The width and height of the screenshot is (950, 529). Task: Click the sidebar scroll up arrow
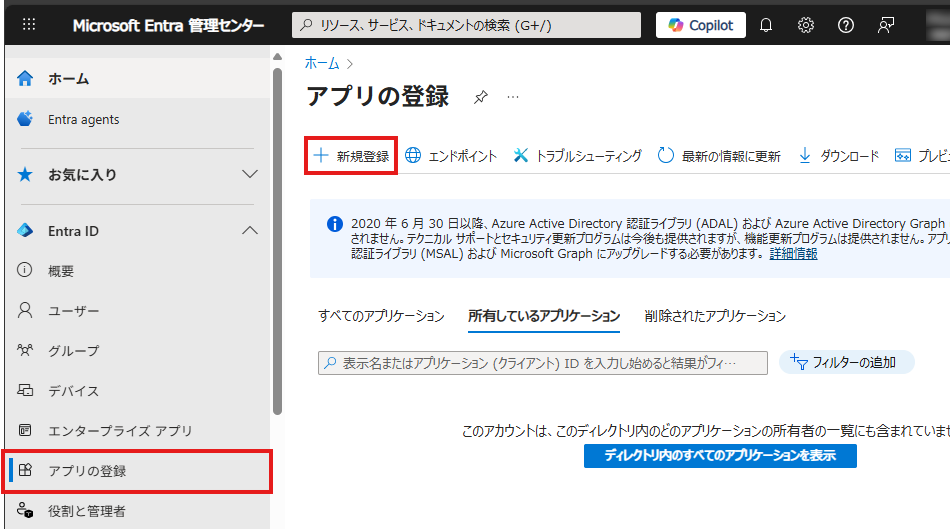tap(277, 57)
